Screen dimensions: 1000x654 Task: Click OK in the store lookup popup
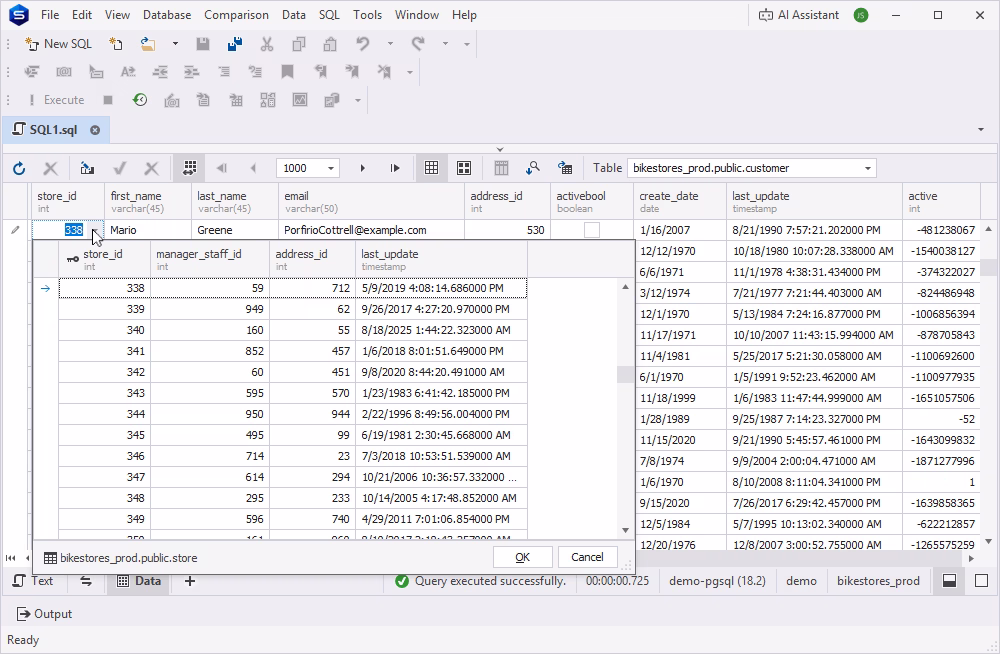pos(522,557)
